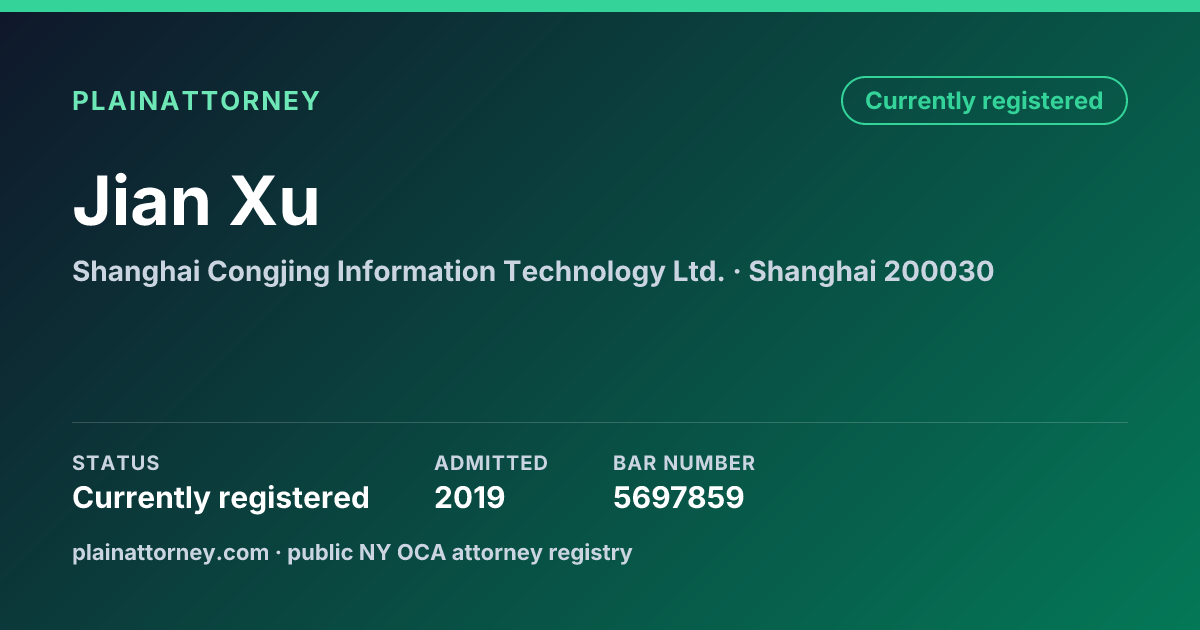Click the STATUS field label
This screenshot has width=1200, height=630.
tap(116, 463)
